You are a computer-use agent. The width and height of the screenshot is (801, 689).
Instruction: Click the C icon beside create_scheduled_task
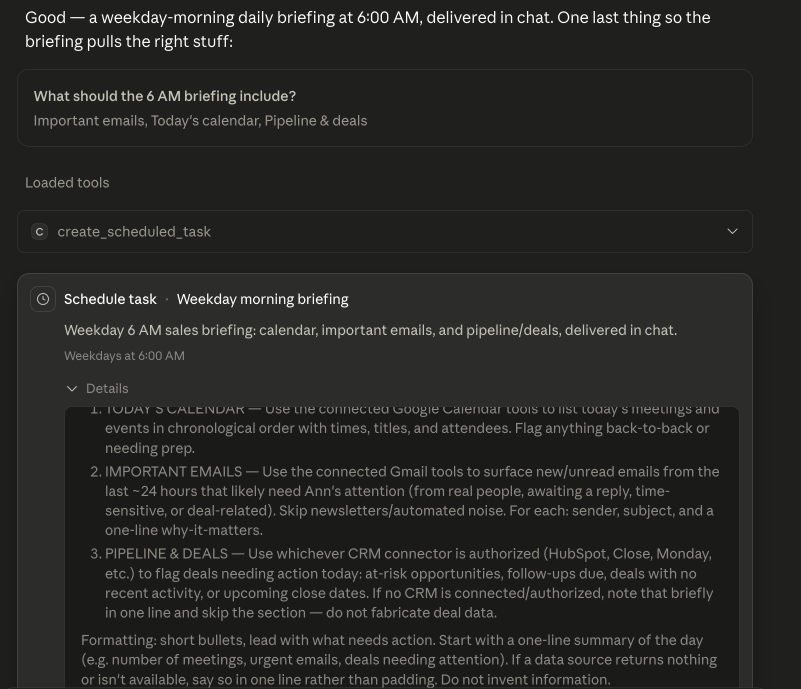(39, 231)
